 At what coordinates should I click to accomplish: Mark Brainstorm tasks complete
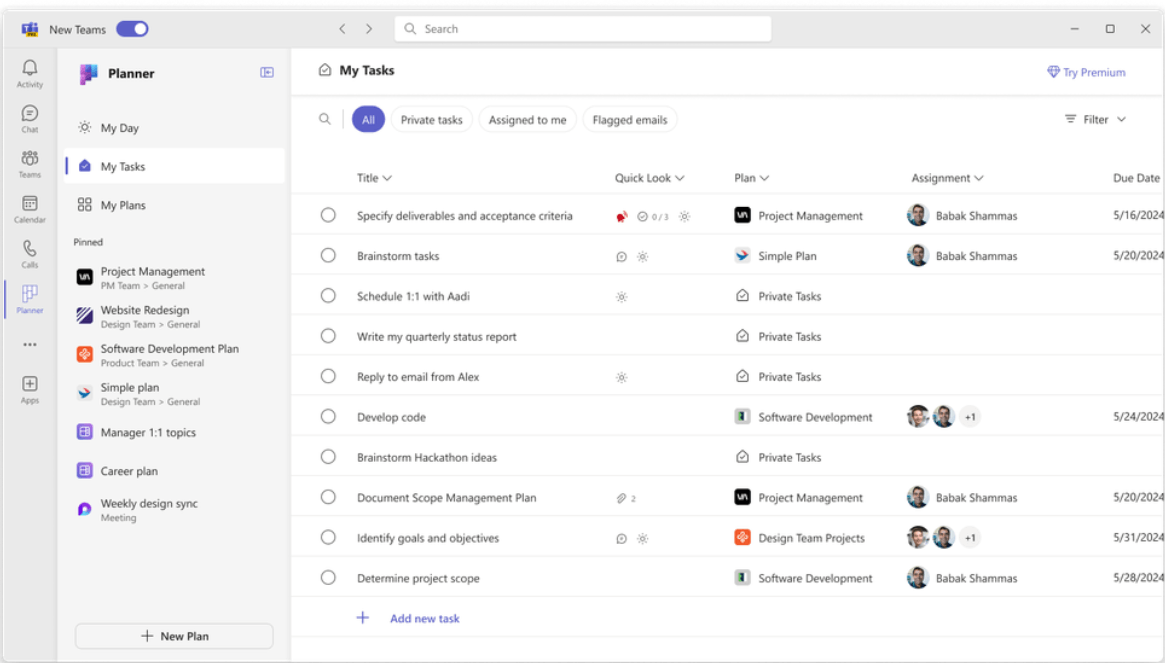click(x=328, y=255)
